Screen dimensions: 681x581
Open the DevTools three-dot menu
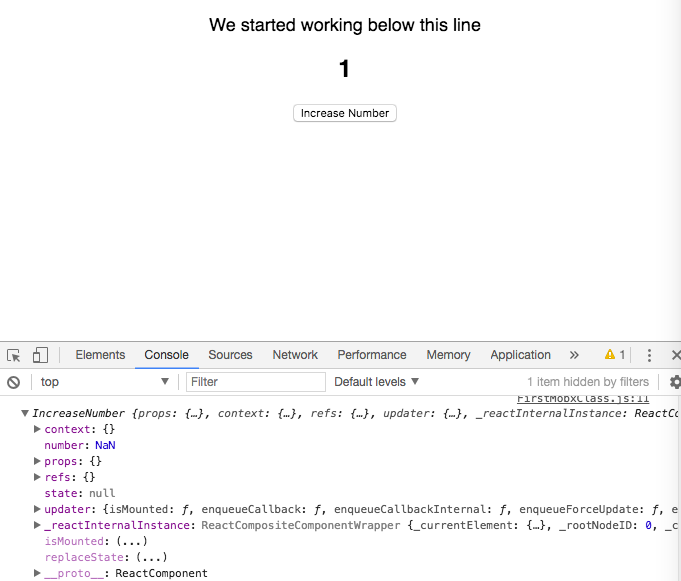[x=649, y=355]
